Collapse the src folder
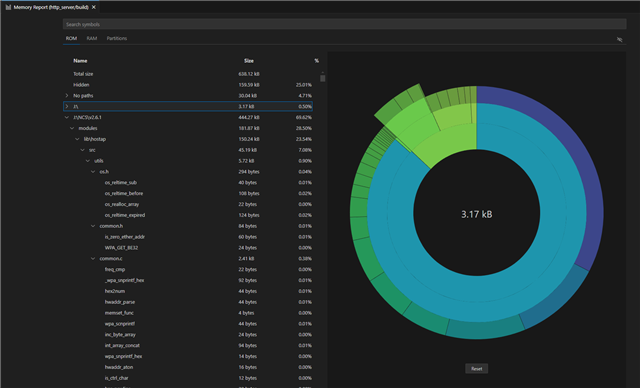Viewport: 640px width, 388px height. (83, 150)
